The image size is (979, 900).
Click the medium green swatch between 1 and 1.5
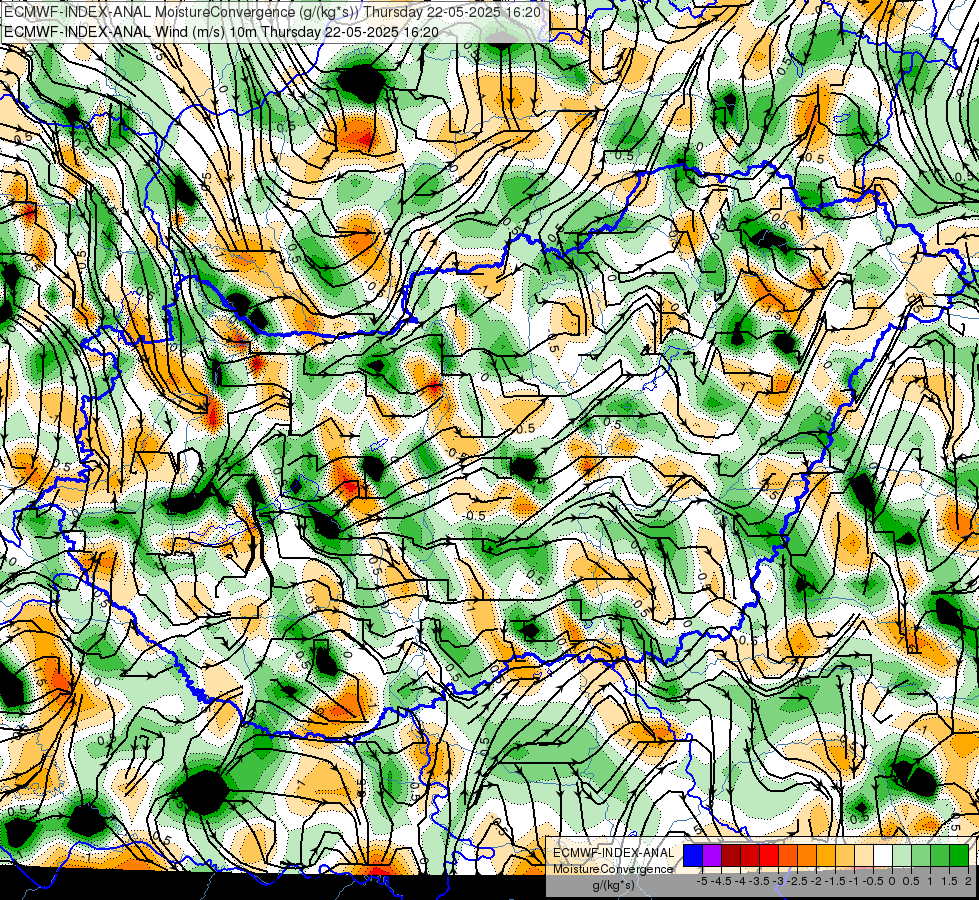tap(940, 855)
